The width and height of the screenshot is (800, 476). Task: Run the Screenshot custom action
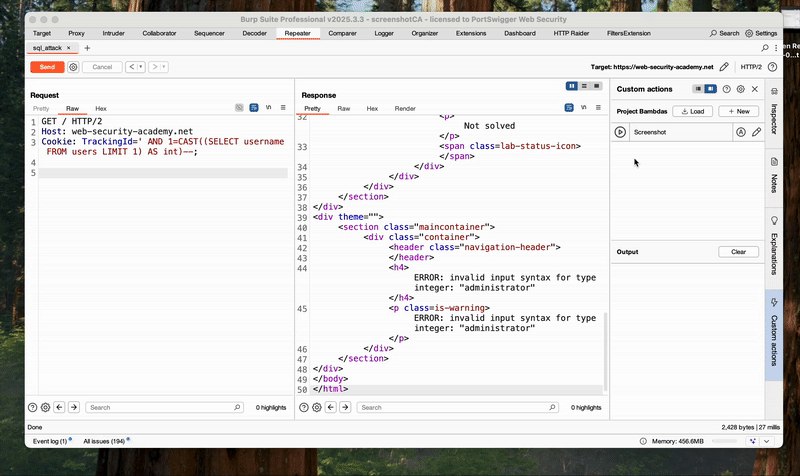click(x=620, y=131)
